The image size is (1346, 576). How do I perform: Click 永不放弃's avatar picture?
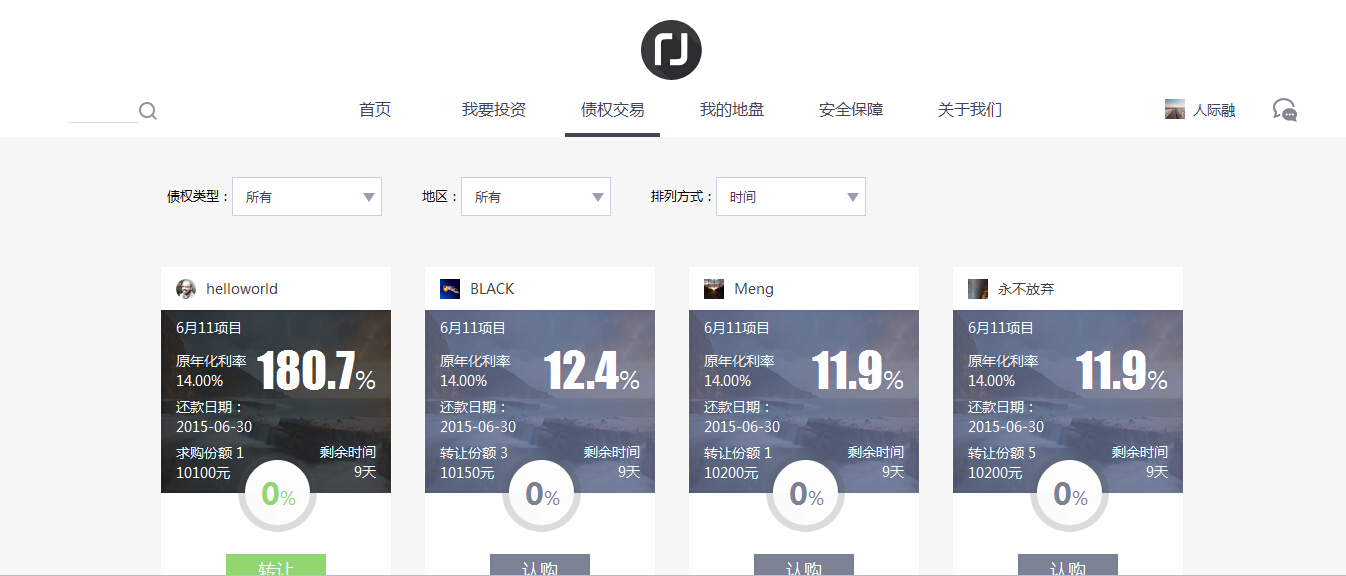978,289
